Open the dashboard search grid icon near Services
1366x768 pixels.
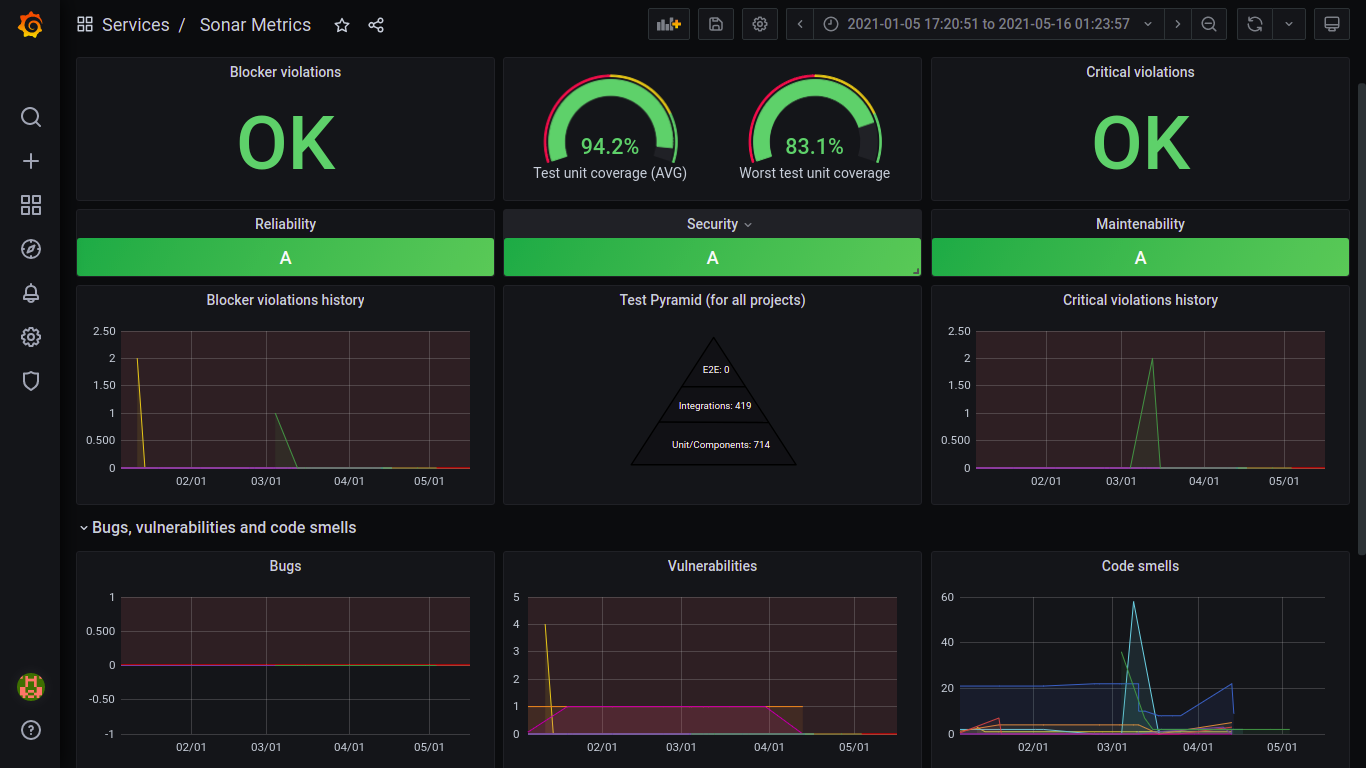(x=85, y=25)
